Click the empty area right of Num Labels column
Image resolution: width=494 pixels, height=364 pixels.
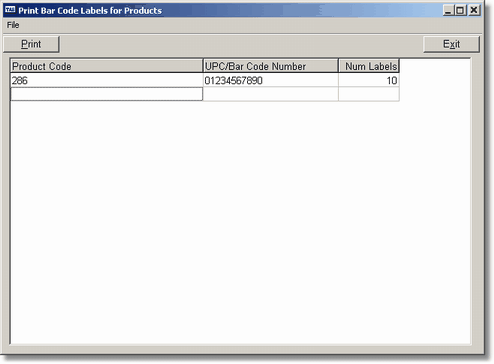coord(435,80)
